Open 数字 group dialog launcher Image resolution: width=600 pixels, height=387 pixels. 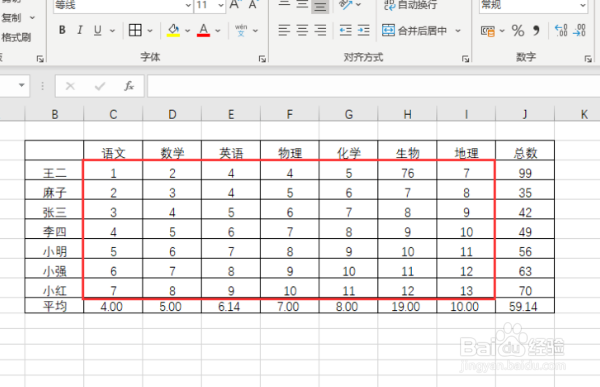588,59
